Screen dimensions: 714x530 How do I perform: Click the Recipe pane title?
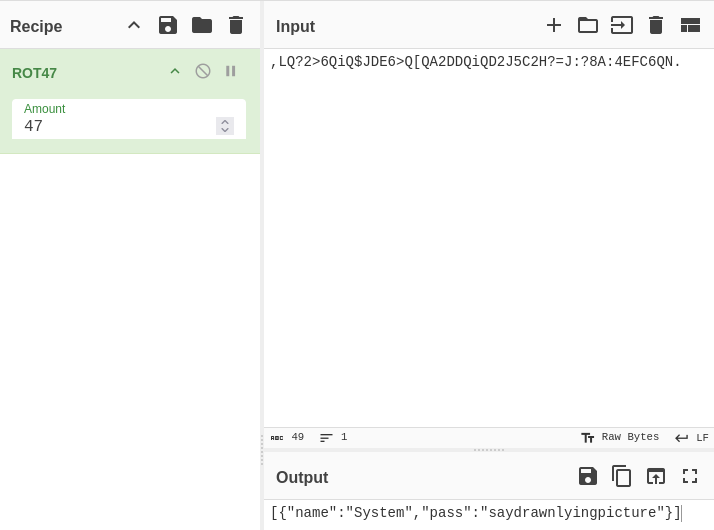[x=36, y=26]
